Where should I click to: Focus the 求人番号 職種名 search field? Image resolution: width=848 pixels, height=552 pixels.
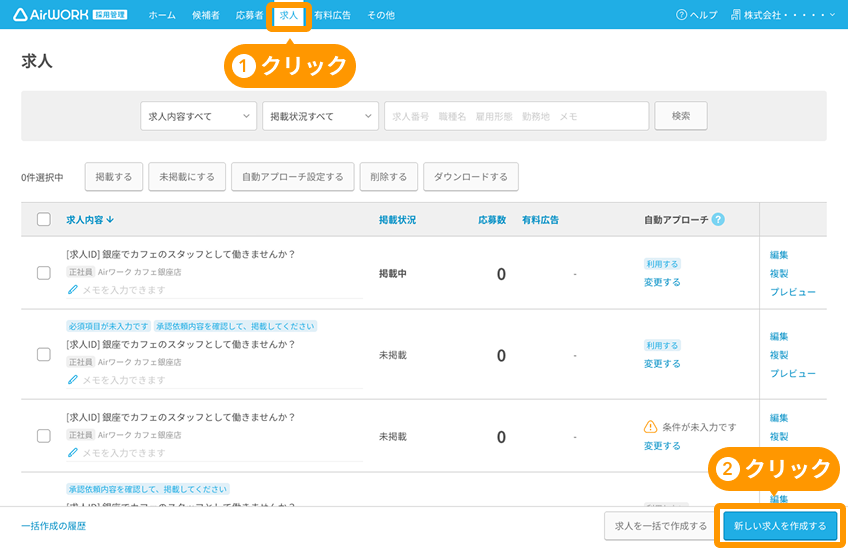(x=516, y=116)
